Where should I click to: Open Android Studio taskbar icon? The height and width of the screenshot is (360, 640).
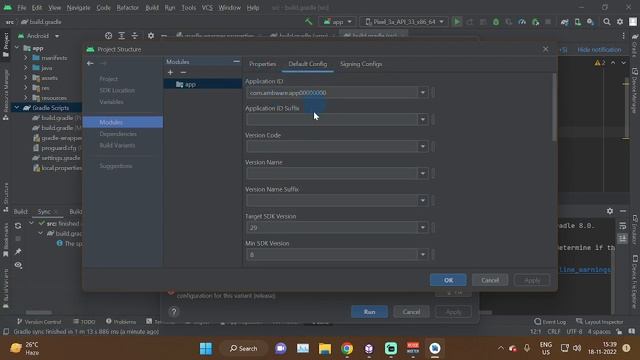pyautogui.click(x=435, y=348)
